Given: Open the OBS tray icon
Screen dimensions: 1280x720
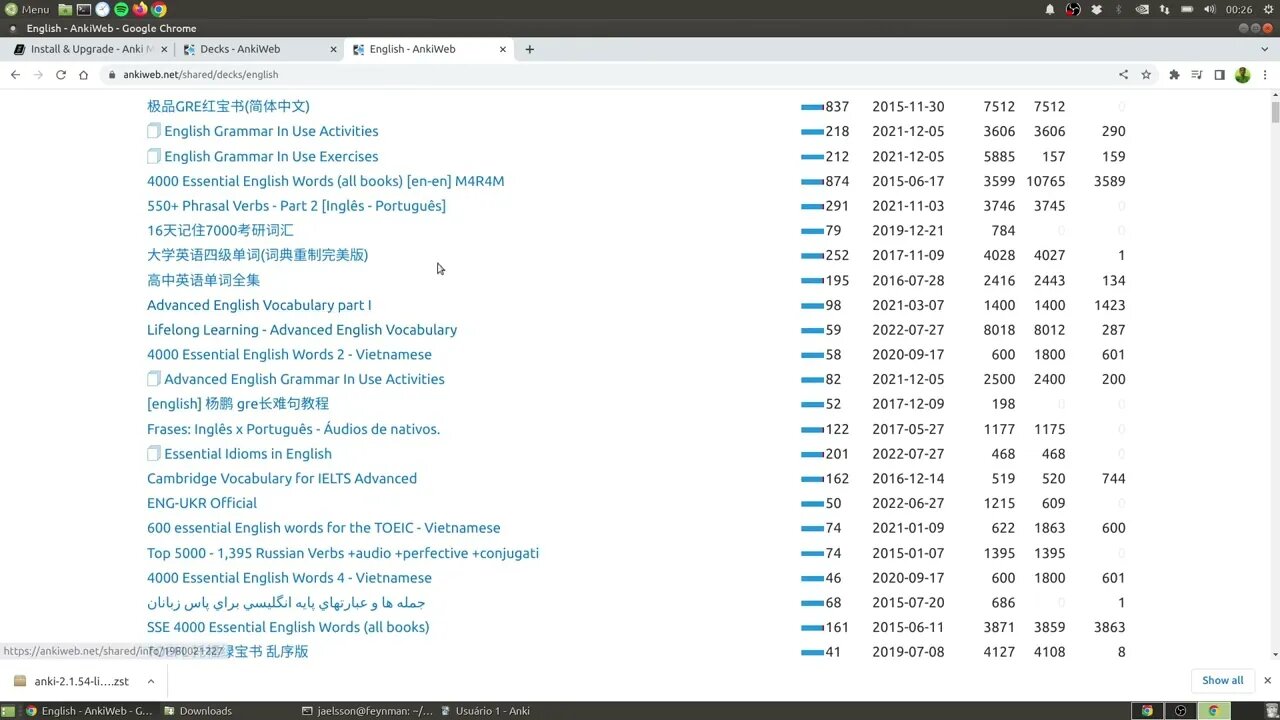Looking at the screenshot, I should pos(1073,9).
